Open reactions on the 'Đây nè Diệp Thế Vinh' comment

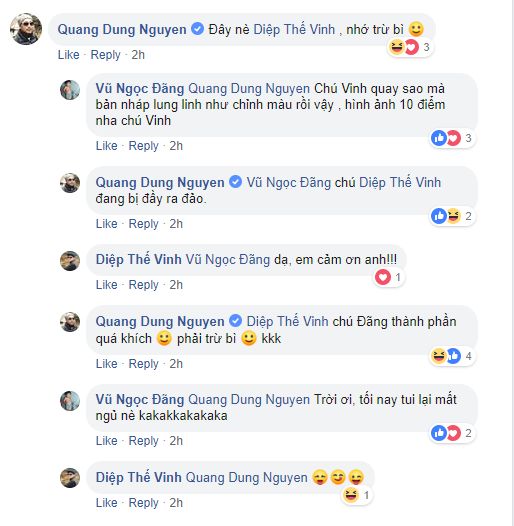click(x=409, y=47)
